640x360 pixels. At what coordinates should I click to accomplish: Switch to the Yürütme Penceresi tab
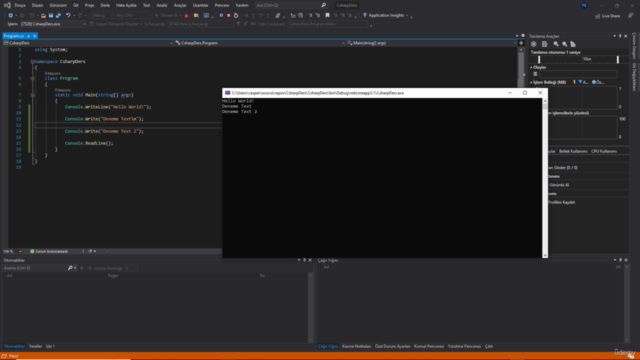pyautogui.click(x=464, y=346)
